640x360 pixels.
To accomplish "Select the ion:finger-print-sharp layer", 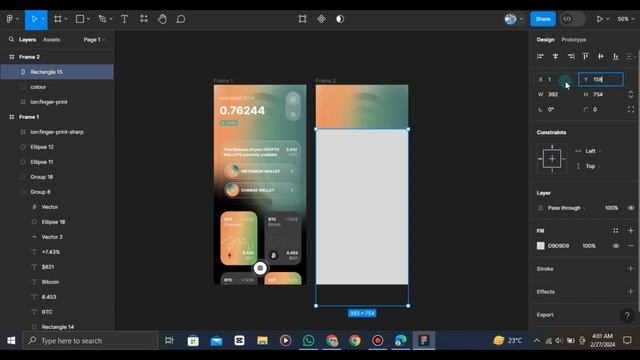I will point(57,132).
